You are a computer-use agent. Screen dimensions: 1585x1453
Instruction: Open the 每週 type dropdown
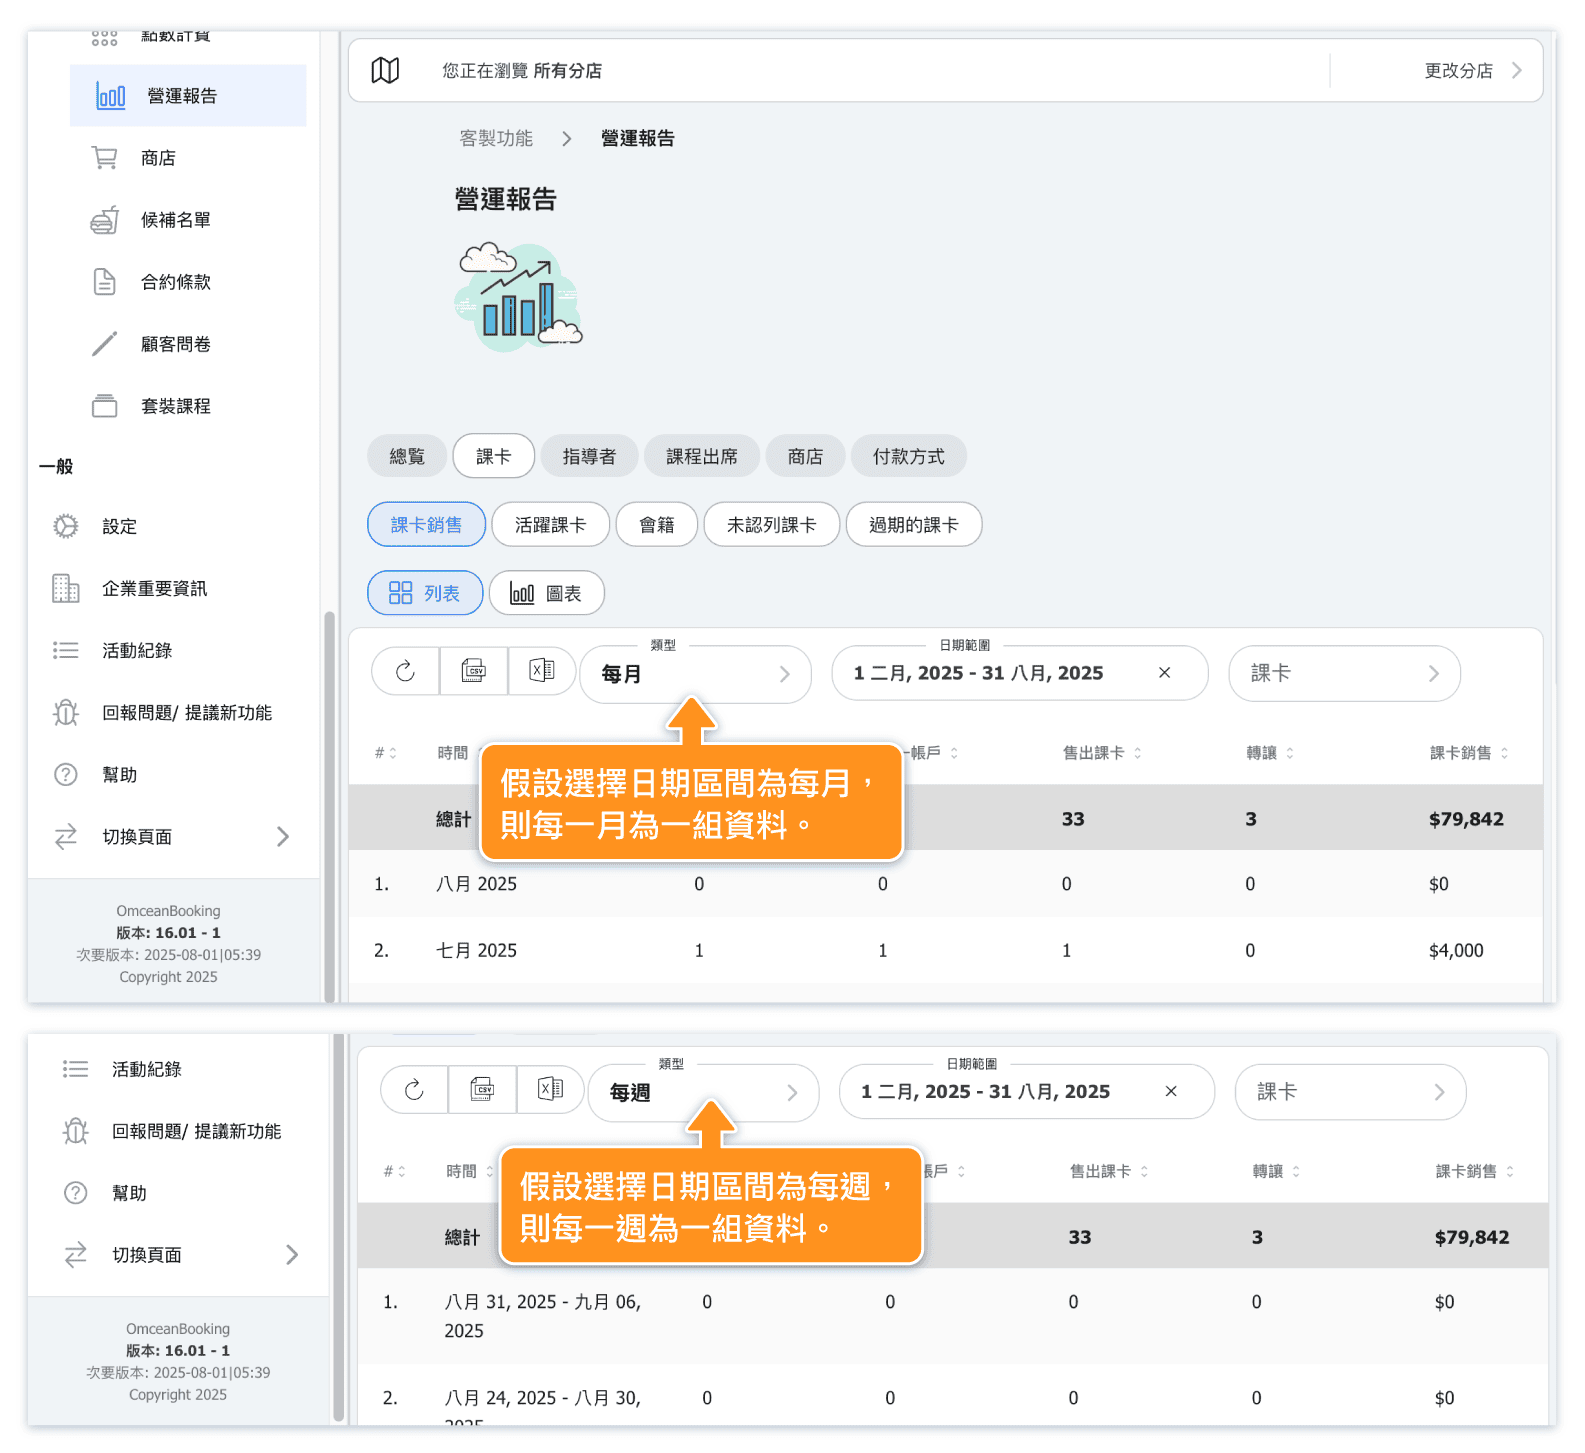click(703, 1093)
